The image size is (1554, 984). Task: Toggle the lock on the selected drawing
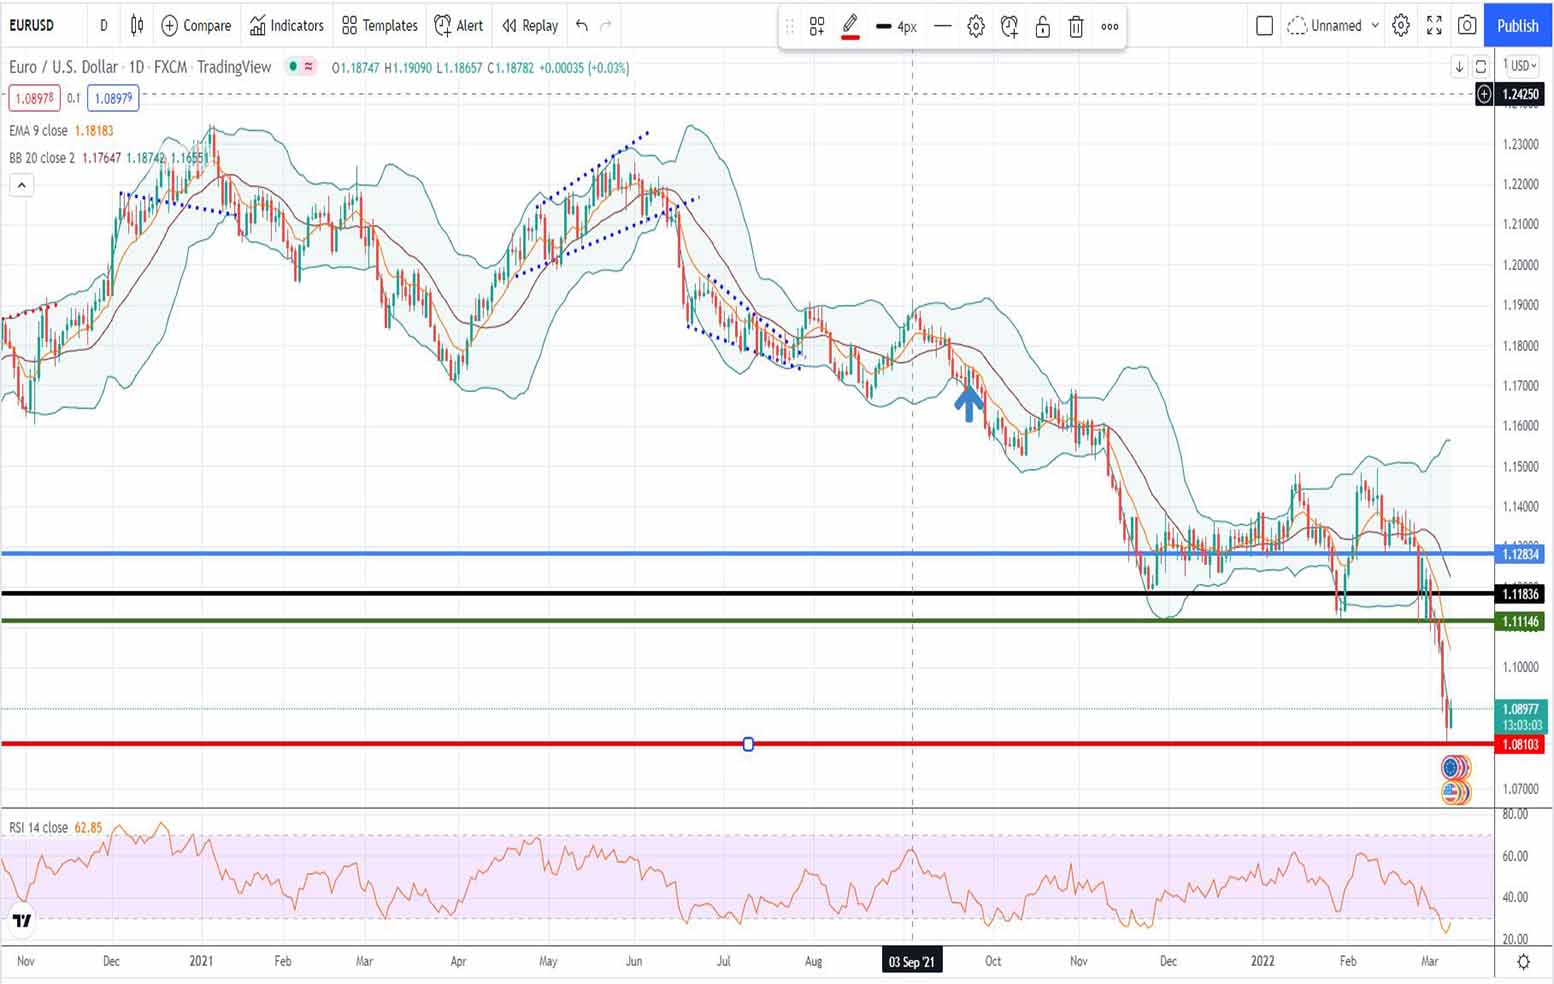tap(1042, 27)
